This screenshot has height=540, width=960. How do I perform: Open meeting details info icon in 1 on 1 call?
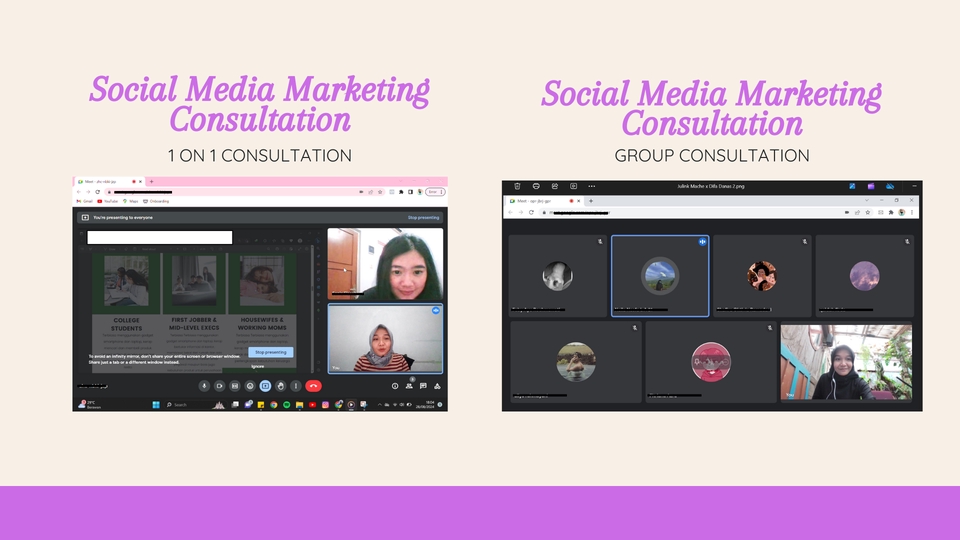coord(395,386)
